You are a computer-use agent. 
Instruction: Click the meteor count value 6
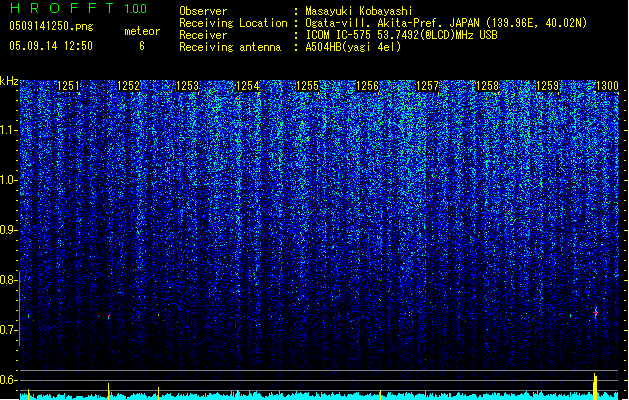coord(142,46)
